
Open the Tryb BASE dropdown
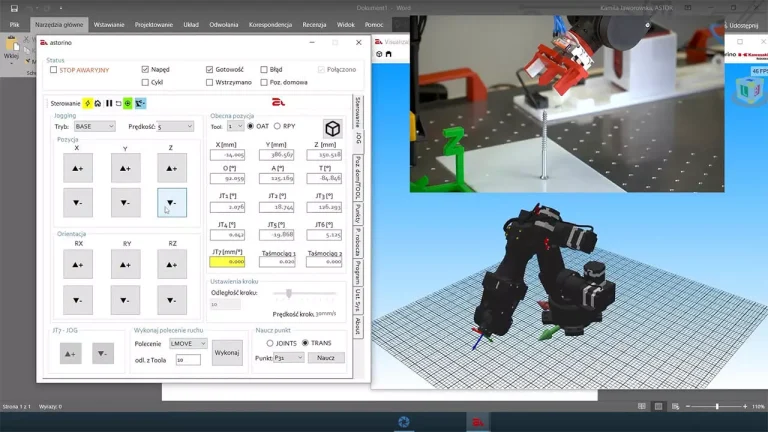(95, 127)
